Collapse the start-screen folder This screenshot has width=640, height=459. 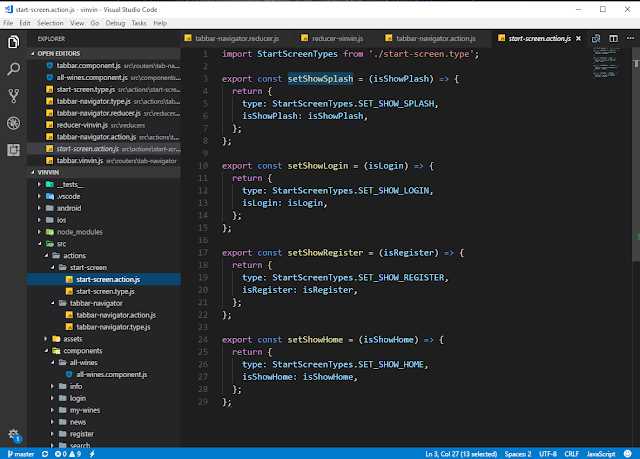pyautogui.click(x=104, y=267)
